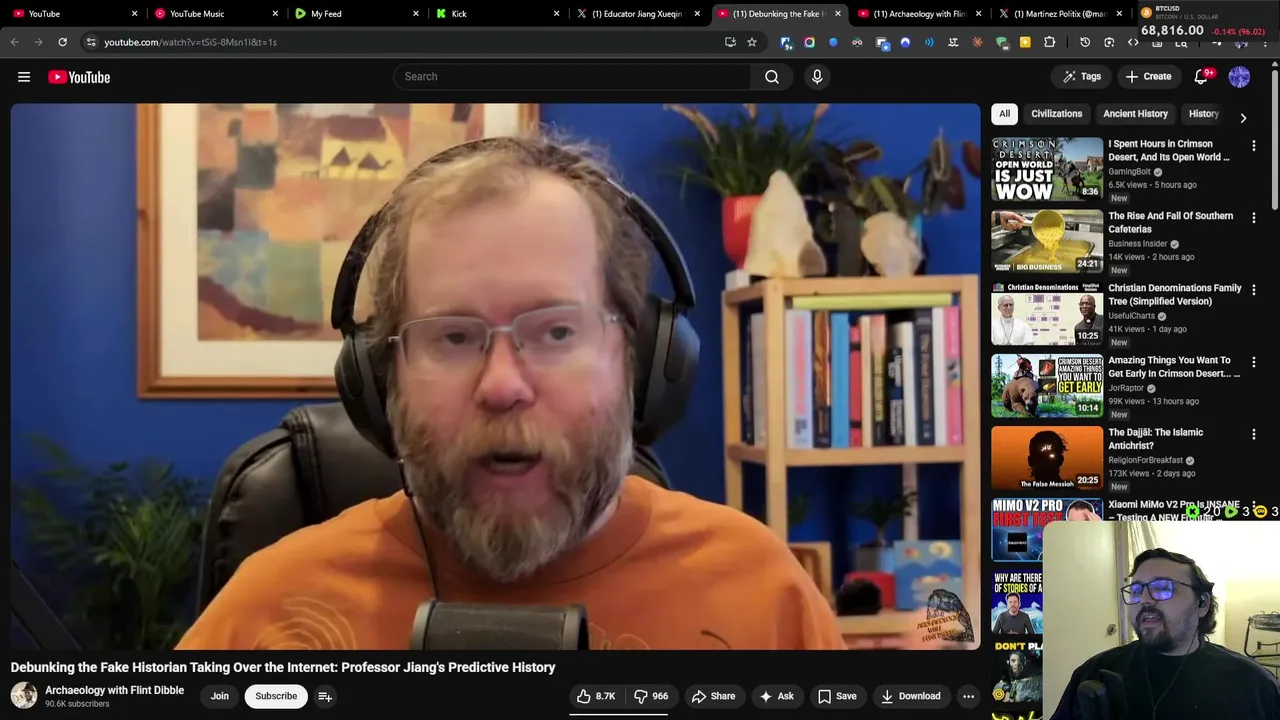Switch to the Kick browser tab

coord(497,14)
